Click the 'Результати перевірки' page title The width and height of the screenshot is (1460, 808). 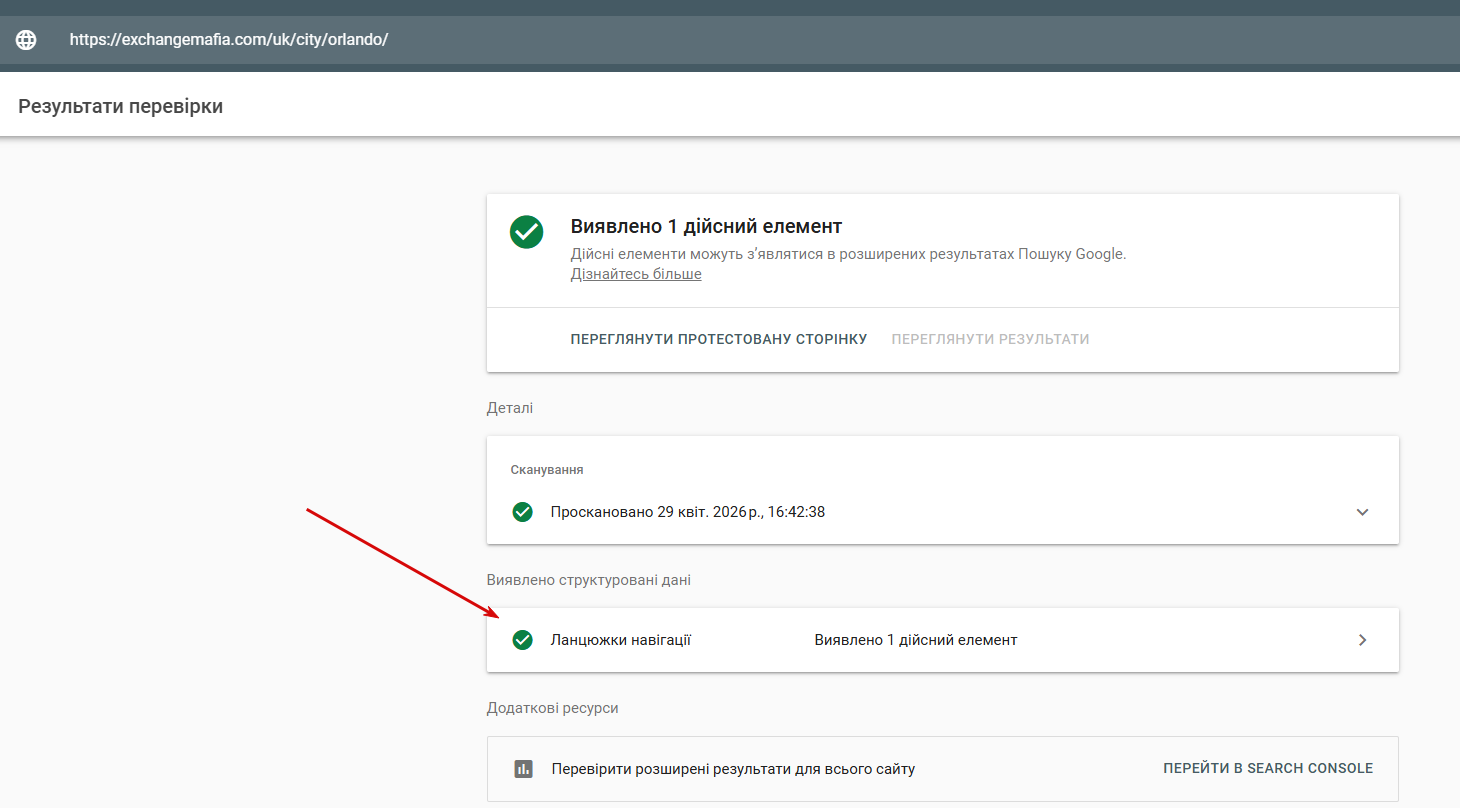(x=121, y=106)
